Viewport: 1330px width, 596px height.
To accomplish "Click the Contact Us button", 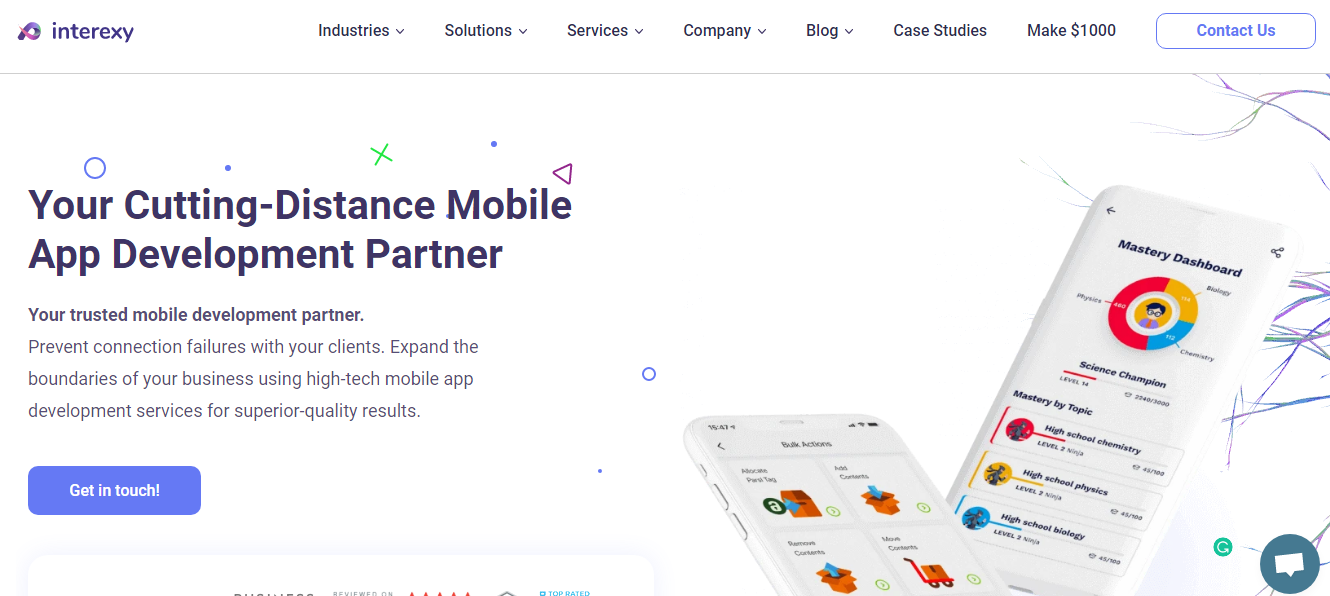I will pos(1236,31).
